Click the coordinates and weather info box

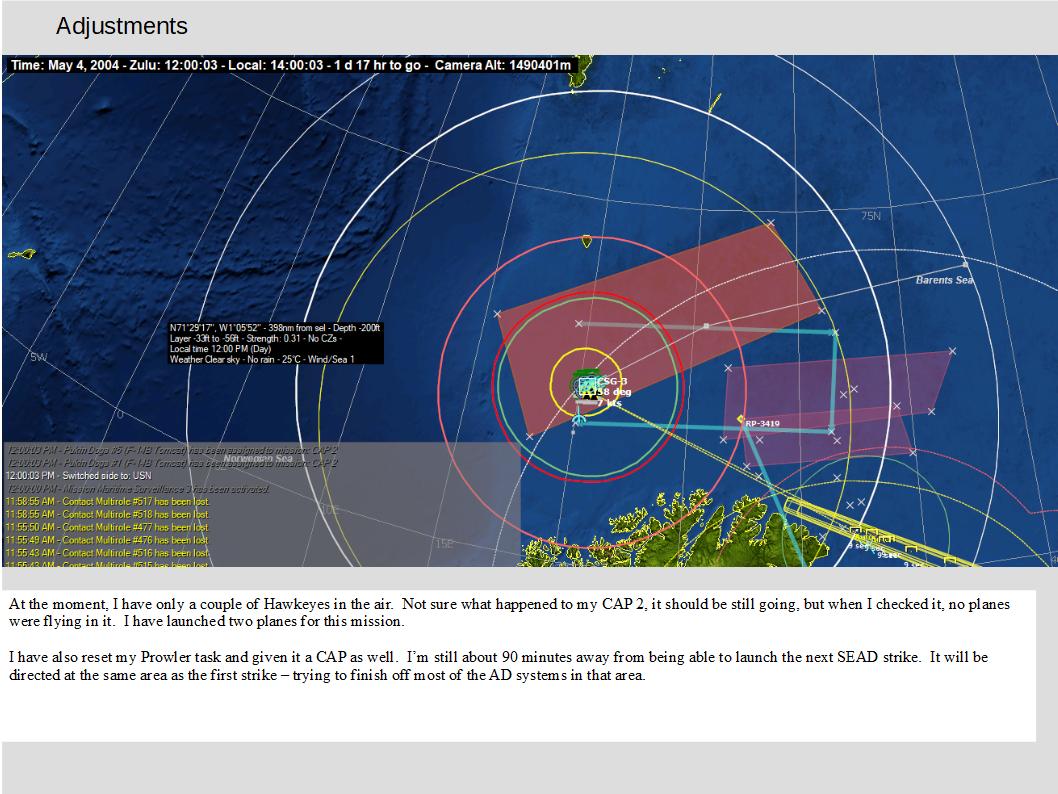pyautogui.click(x=276, y=343)
